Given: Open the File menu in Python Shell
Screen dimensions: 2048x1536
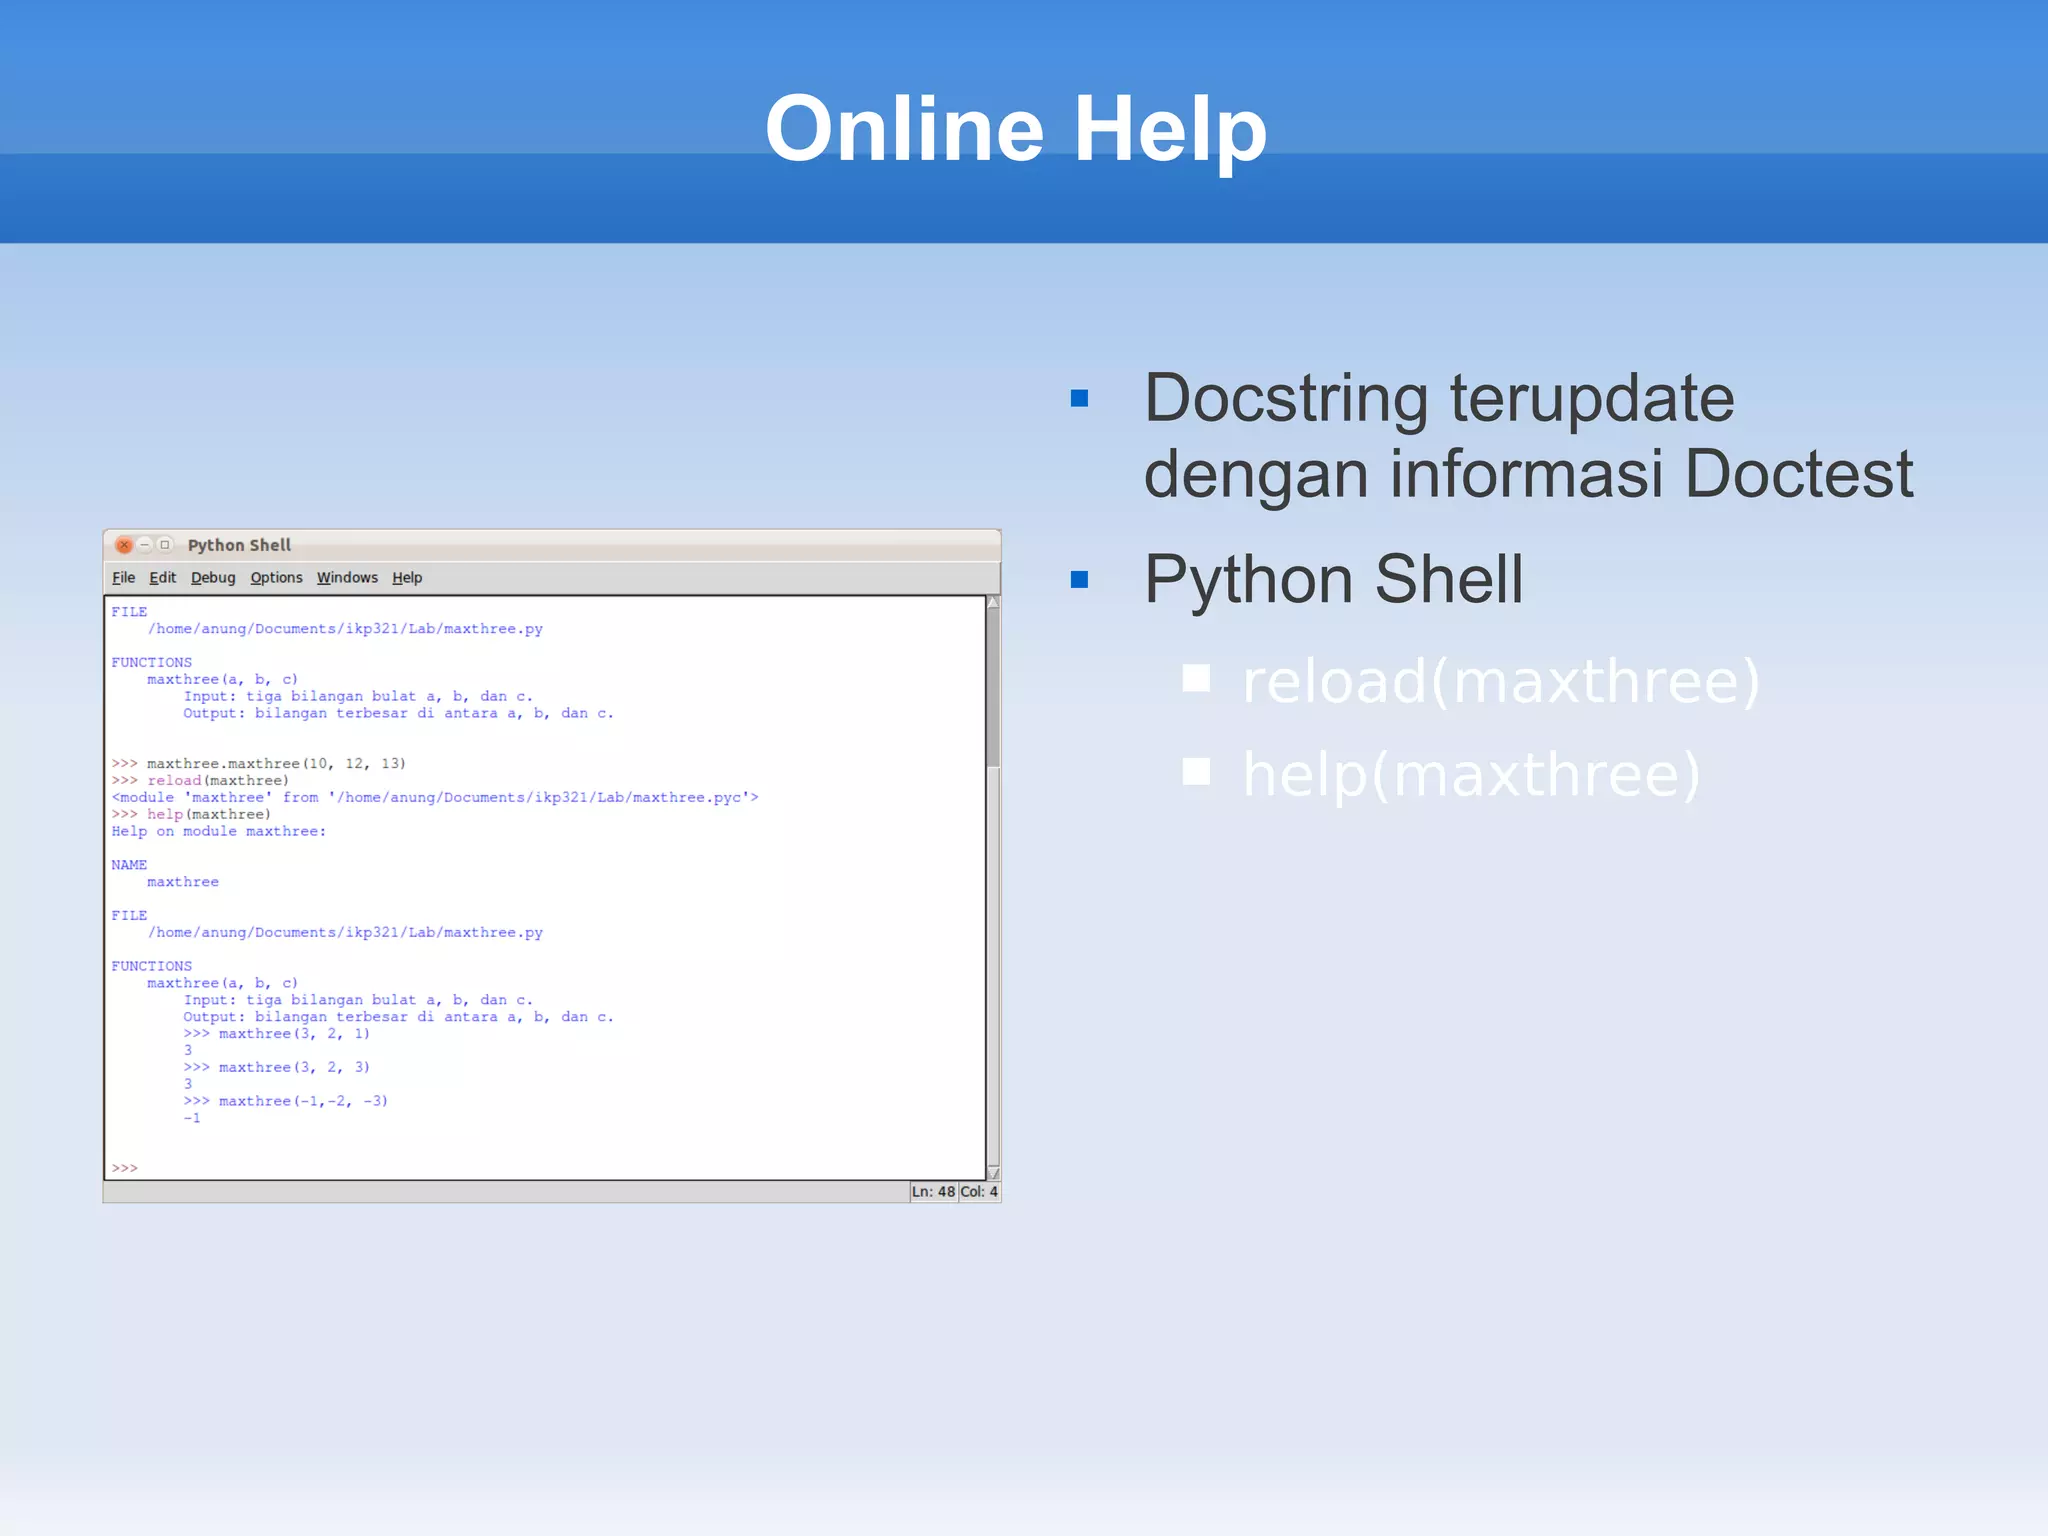Looking at the screenshot, I should pos(123,578).
